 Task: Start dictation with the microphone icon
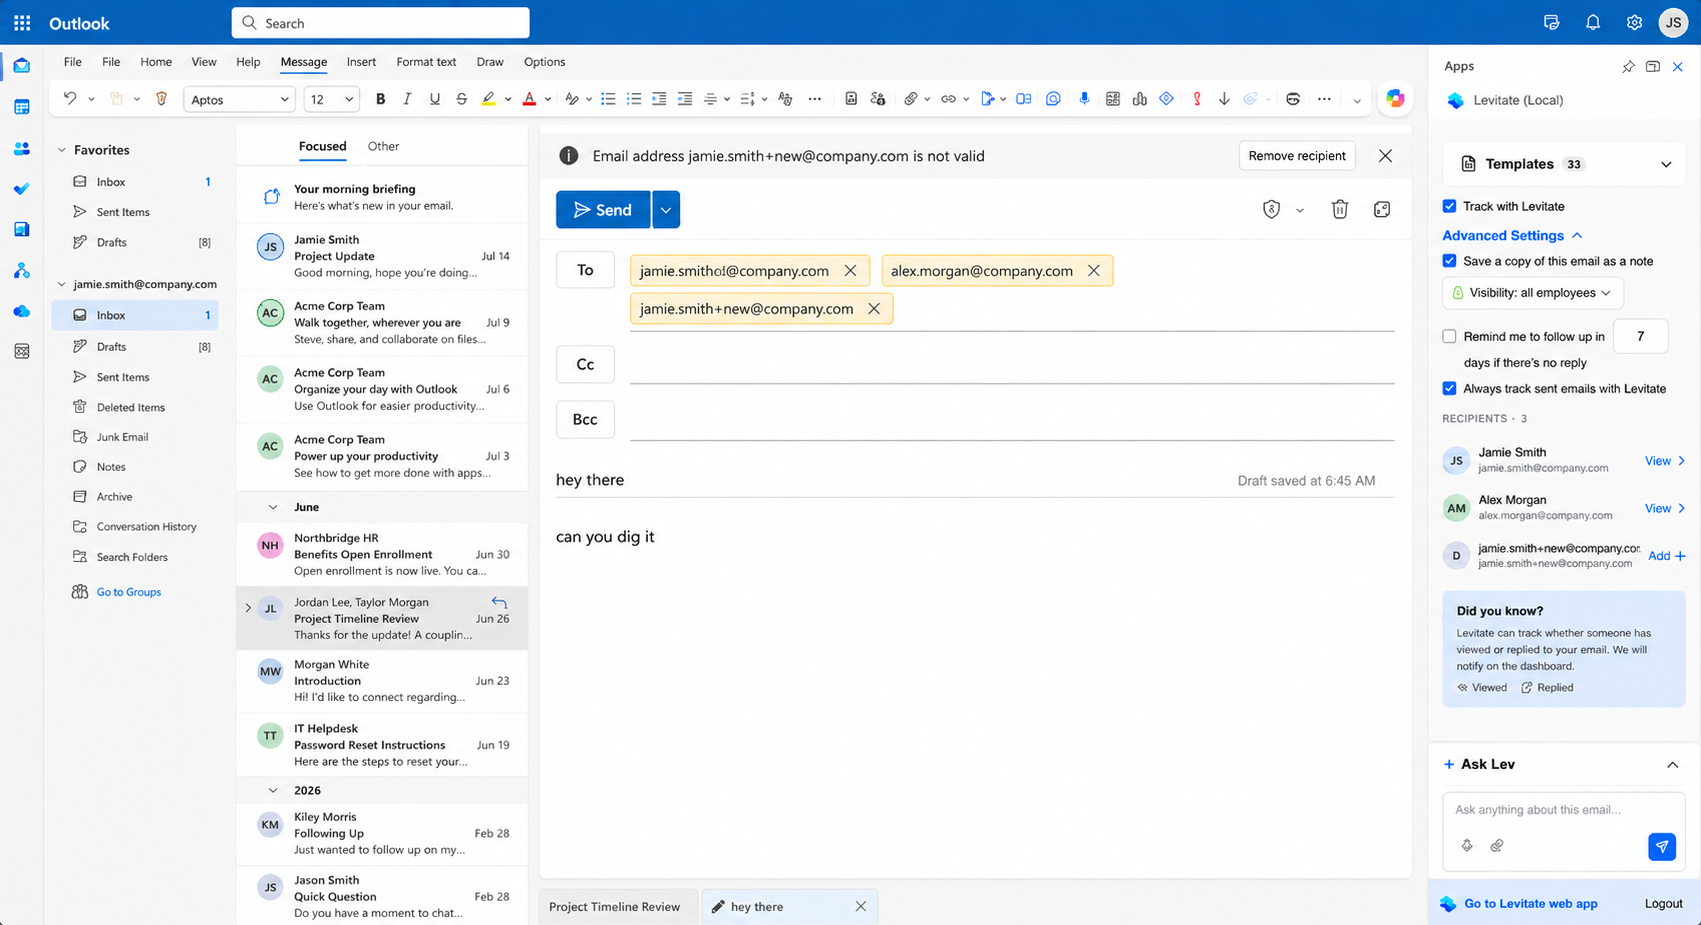click(x=1084, y=99)
